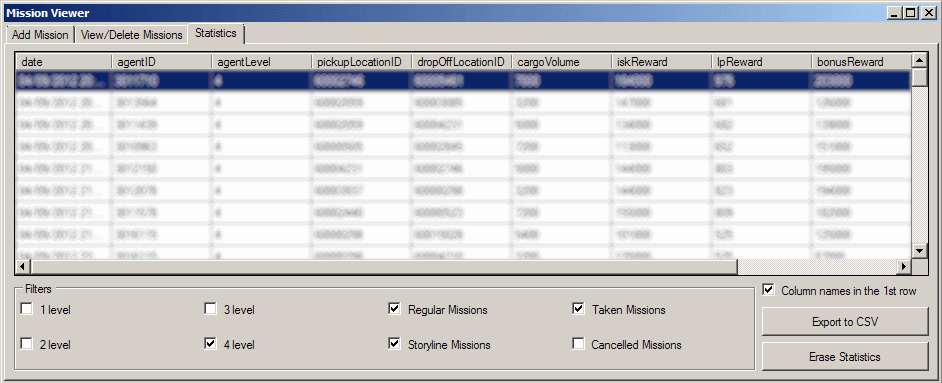Click vertical scrollbar up arrow

point(919,61)
